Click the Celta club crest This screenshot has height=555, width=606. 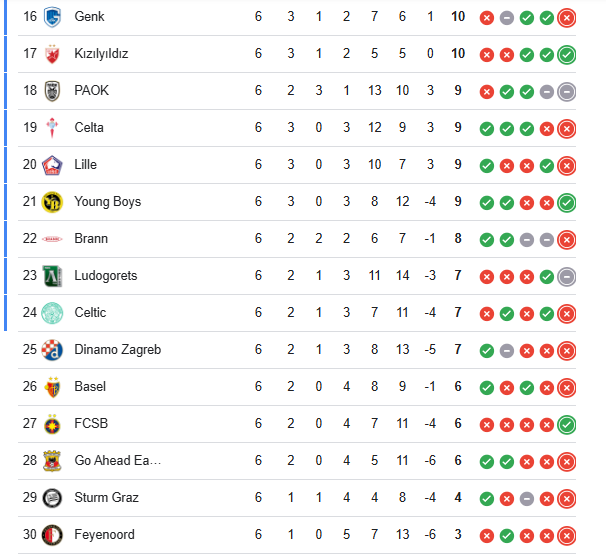pyautogui.click(x=53, y=128)
